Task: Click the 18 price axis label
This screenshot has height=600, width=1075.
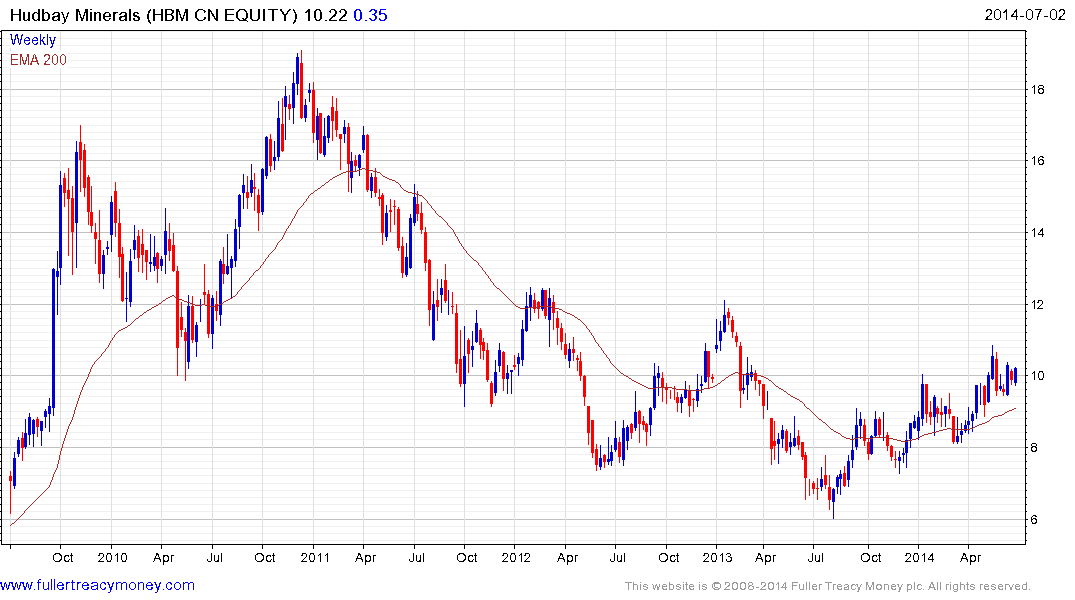Action: point(1037,89)
